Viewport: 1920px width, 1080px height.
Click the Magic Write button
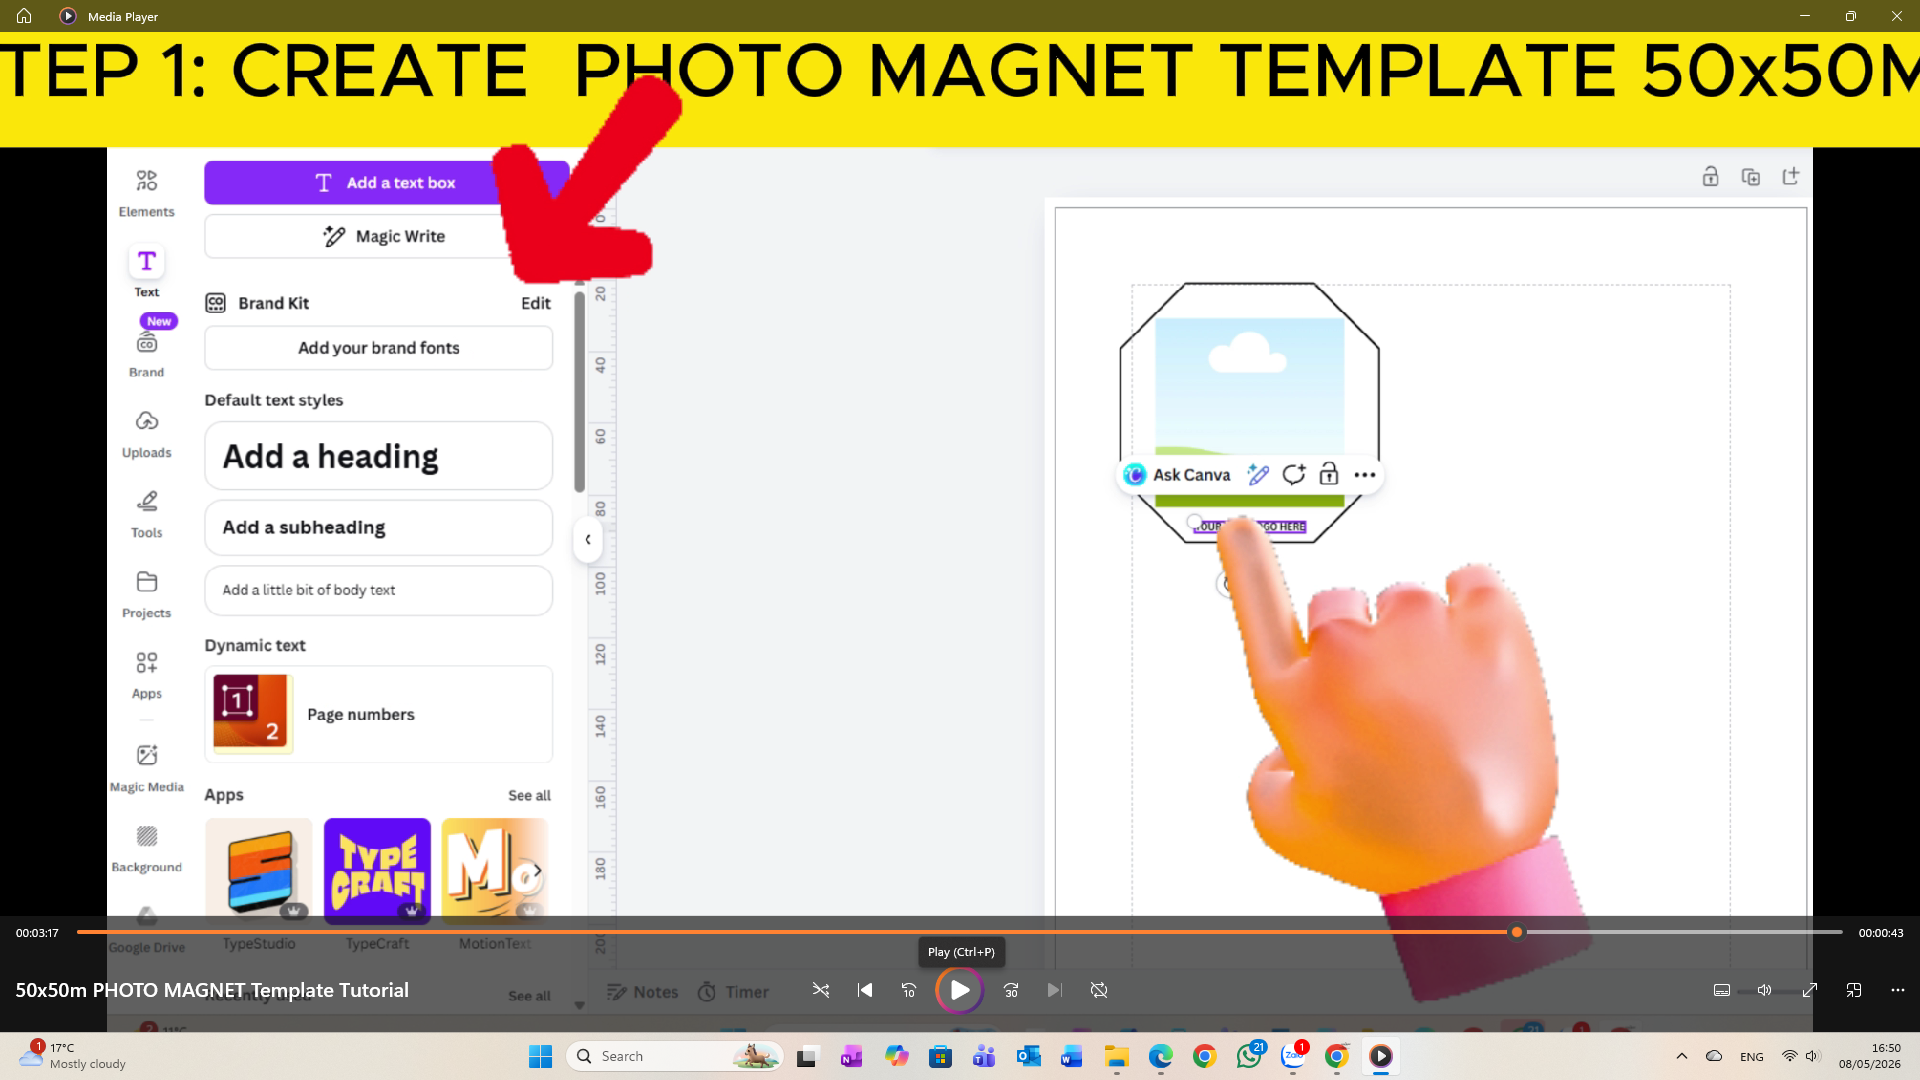[386, 236]
